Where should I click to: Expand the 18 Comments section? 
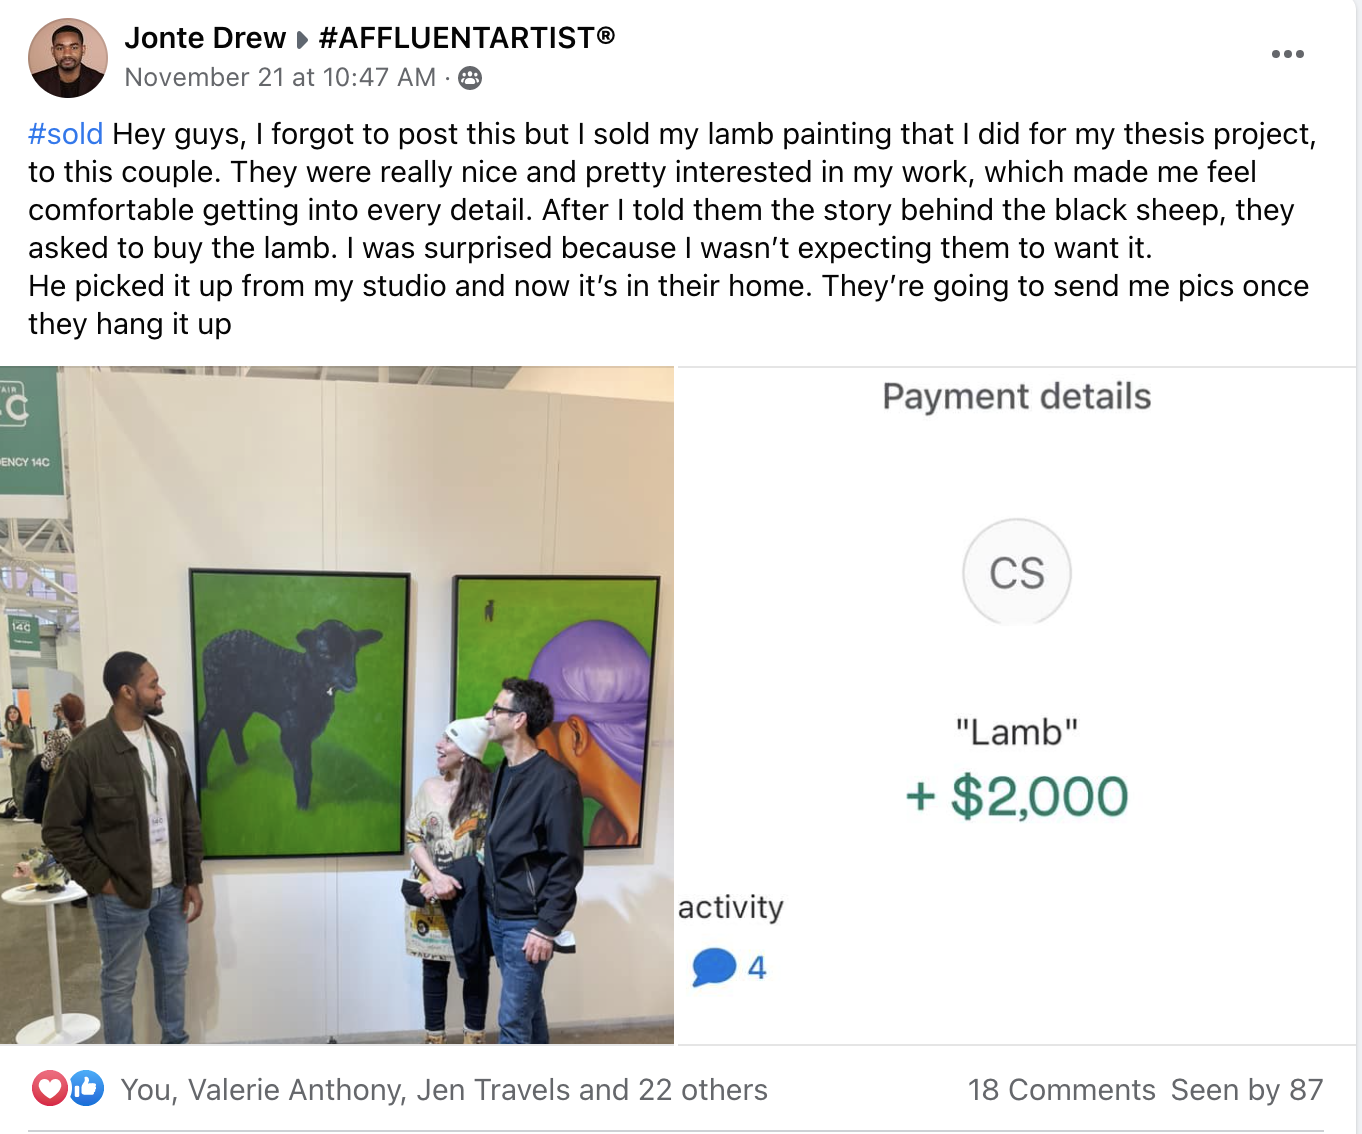coord(1061,1090)
